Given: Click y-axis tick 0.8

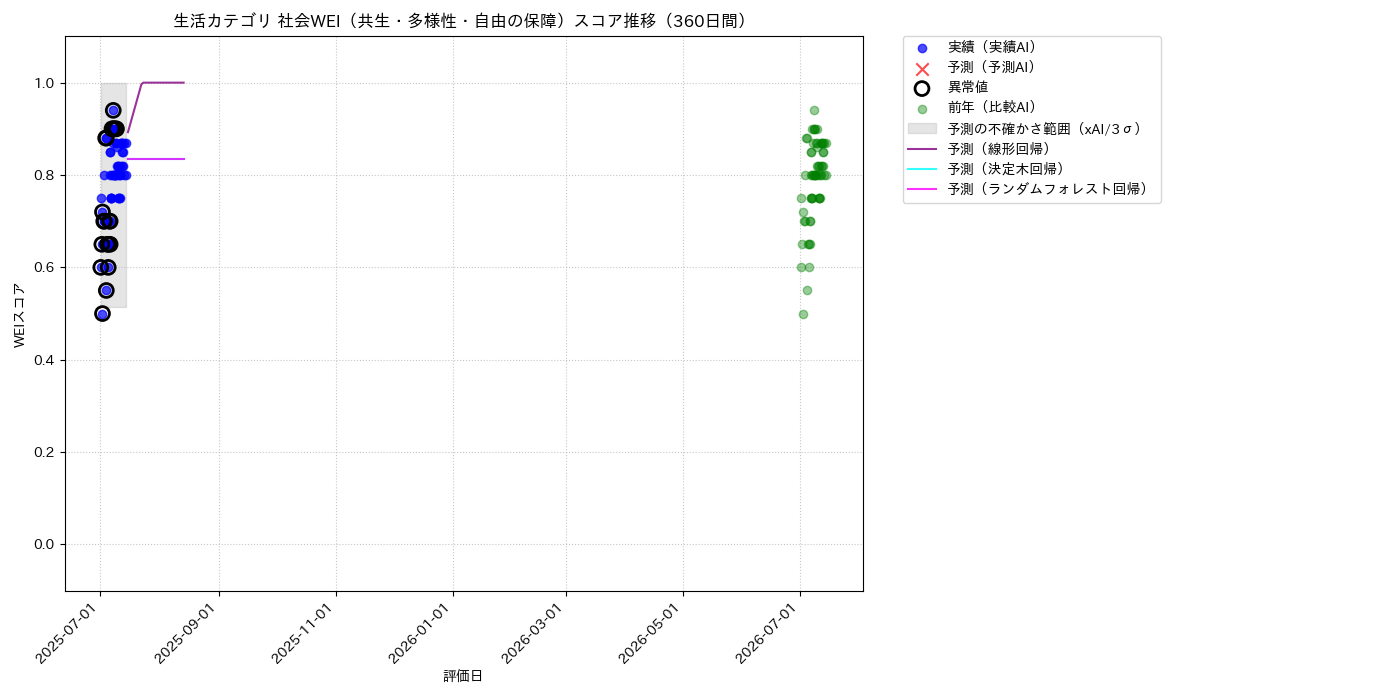Looking at the screenshot, I should pyautogui.click(x=44, y=175).
